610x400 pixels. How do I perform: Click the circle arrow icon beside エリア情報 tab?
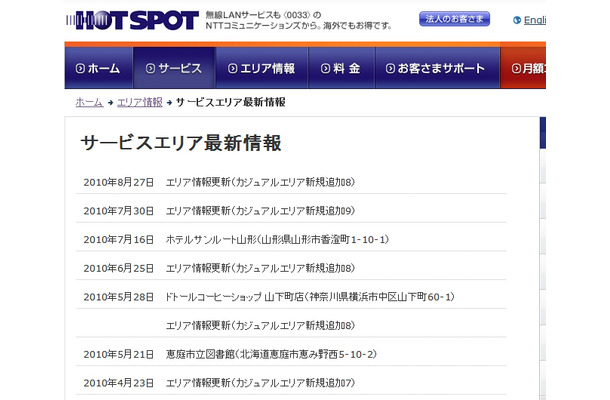click(232, 68)
